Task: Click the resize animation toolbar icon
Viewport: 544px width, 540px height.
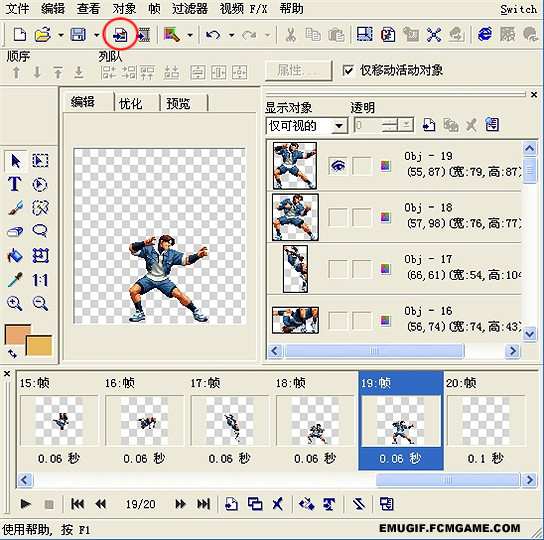Action: coord(365,35)
